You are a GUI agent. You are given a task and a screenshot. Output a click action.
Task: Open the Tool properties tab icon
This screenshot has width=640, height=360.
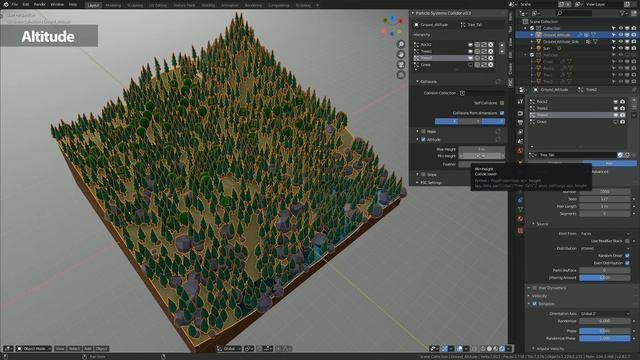[x=520, y=102]
